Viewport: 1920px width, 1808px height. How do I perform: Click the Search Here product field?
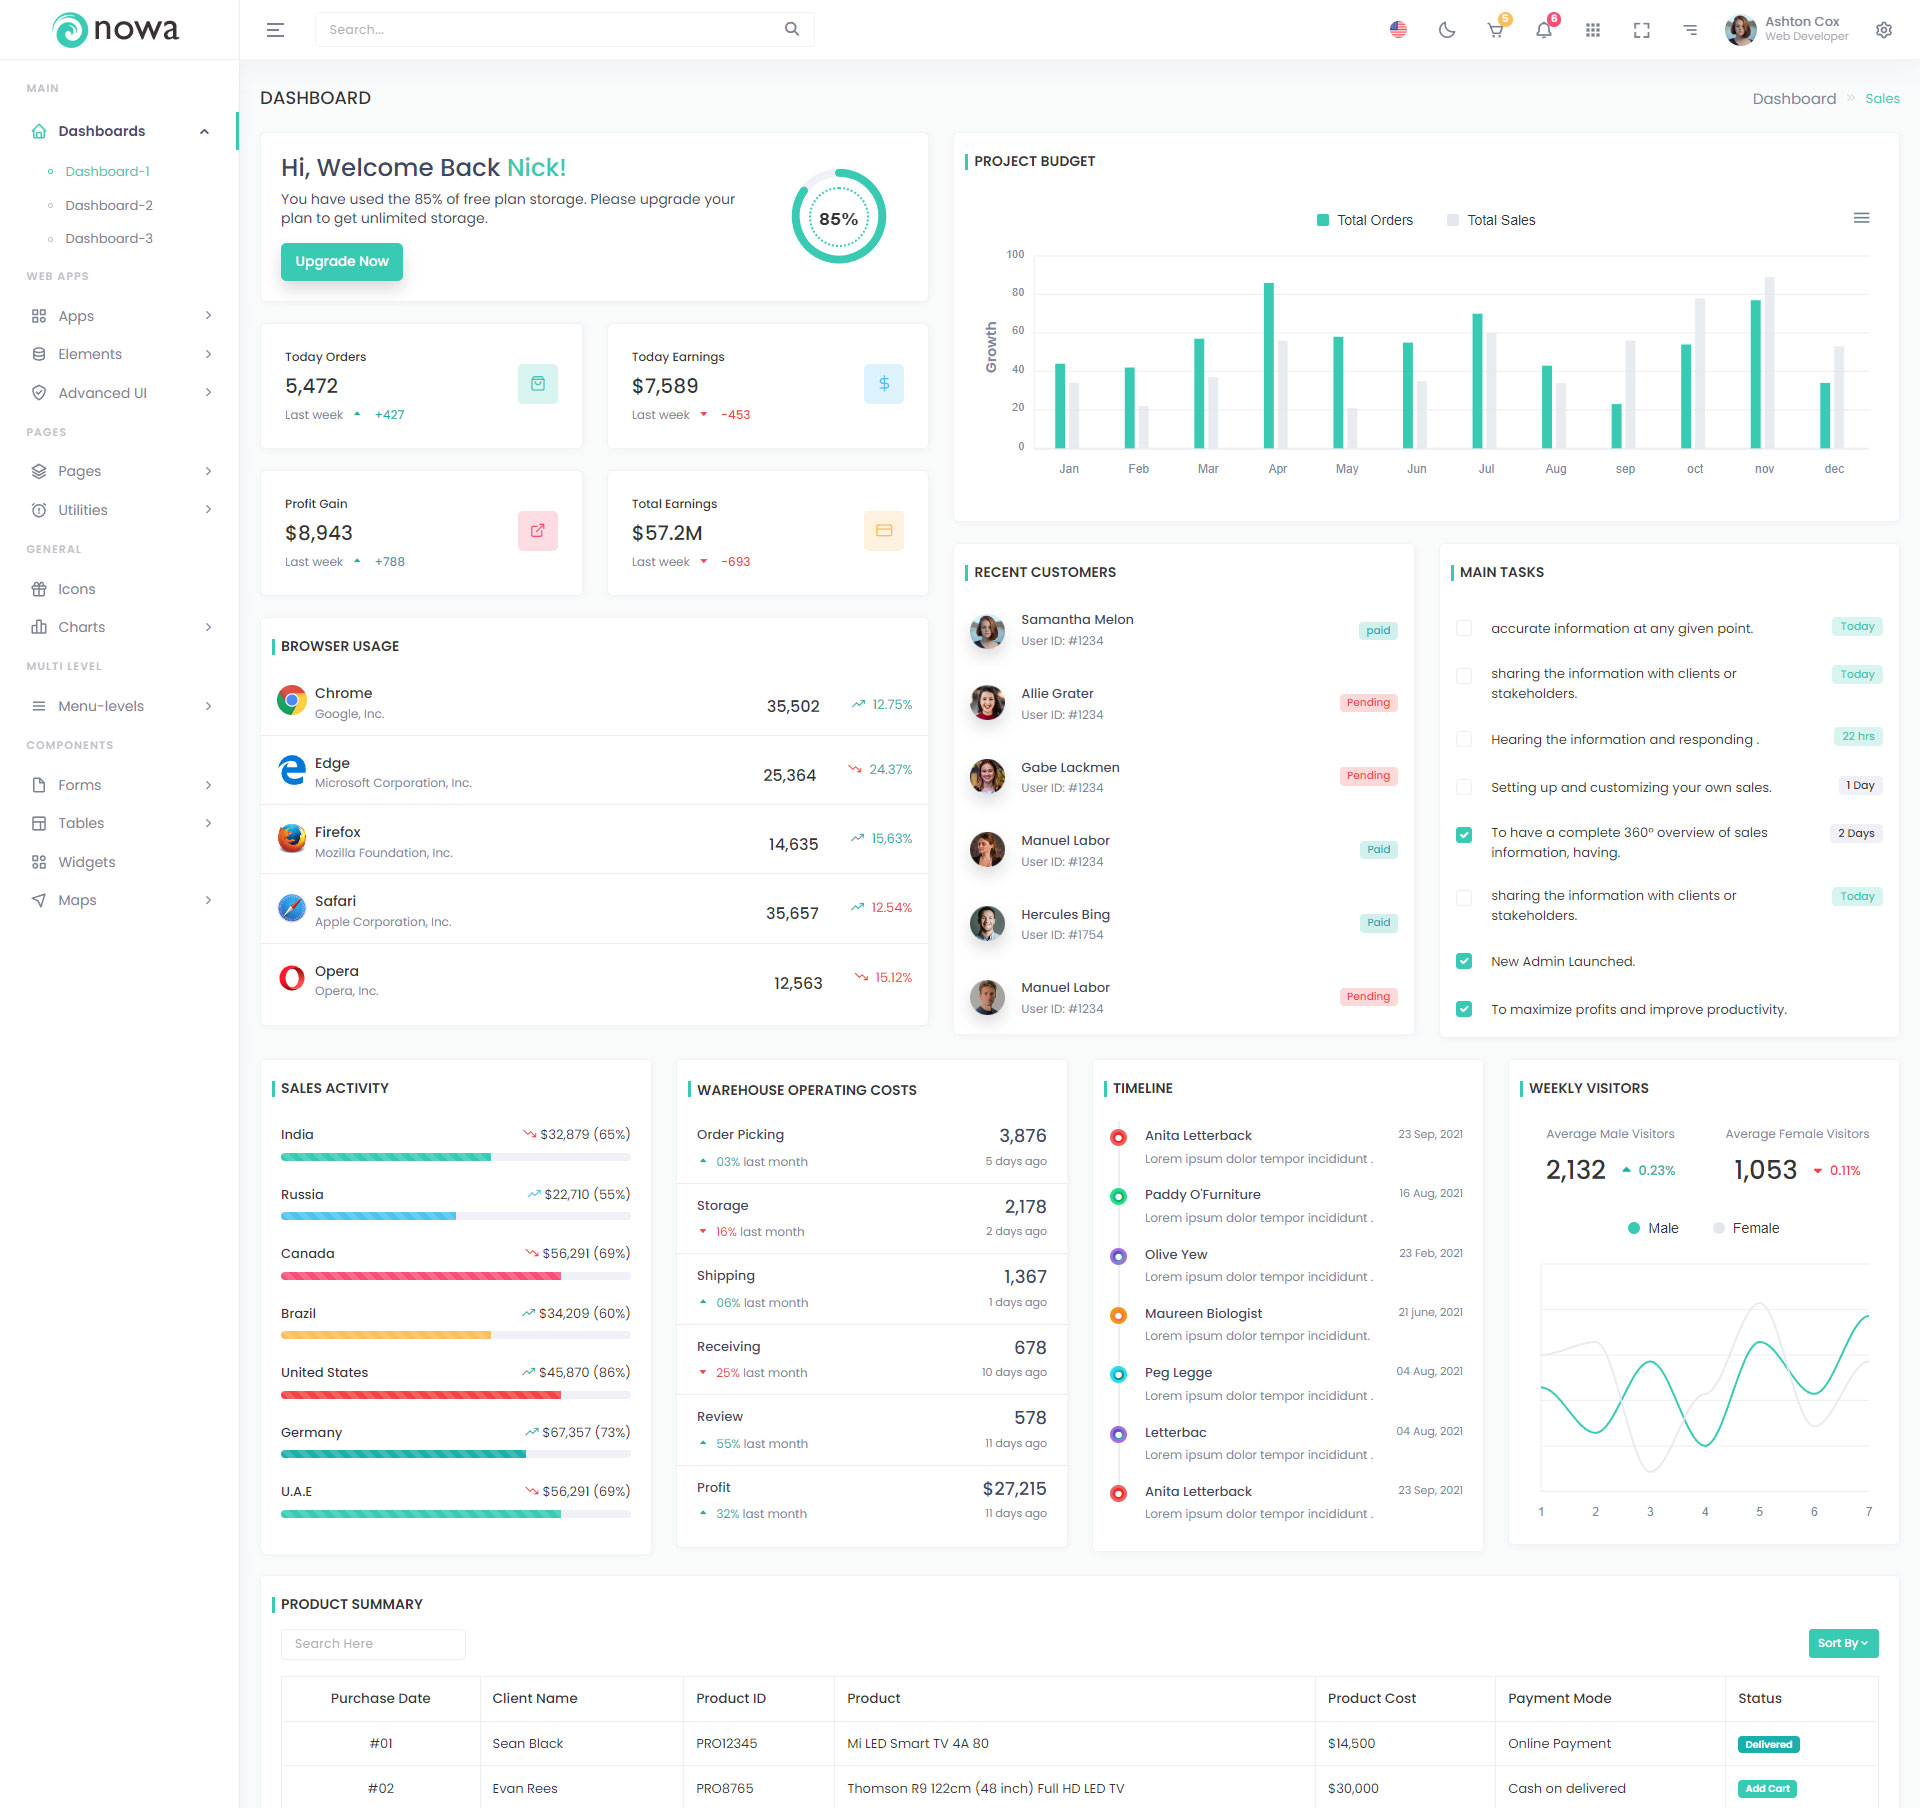(373, 1643)
